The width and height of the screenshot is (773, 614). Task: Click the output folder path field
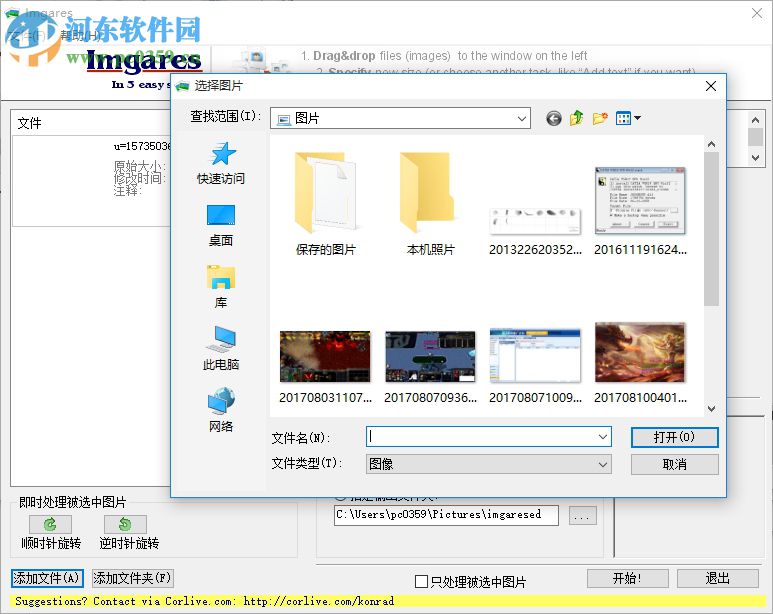click(x=446, y=515)
